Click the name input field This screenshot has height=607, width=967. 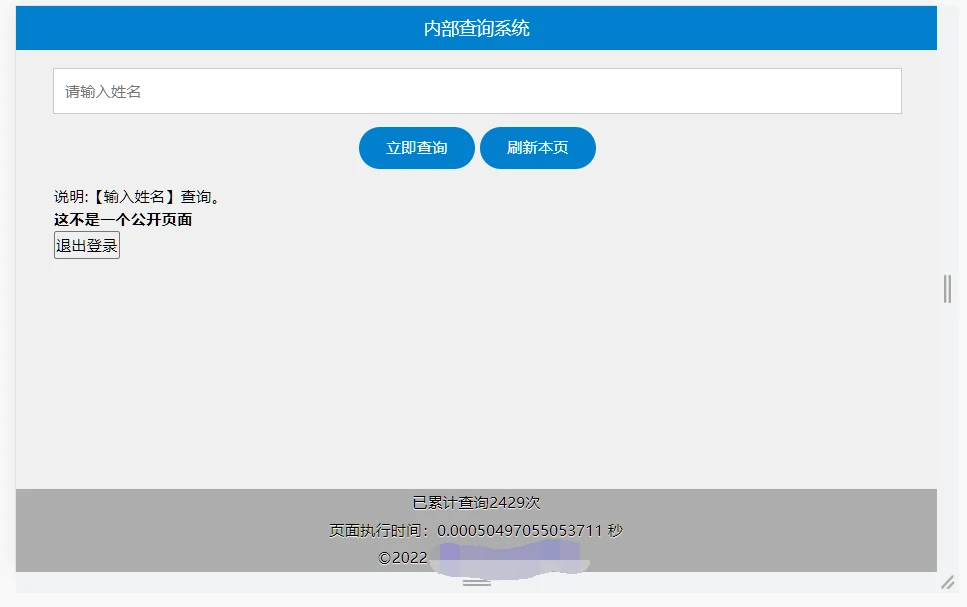click(x=477, y=91)
